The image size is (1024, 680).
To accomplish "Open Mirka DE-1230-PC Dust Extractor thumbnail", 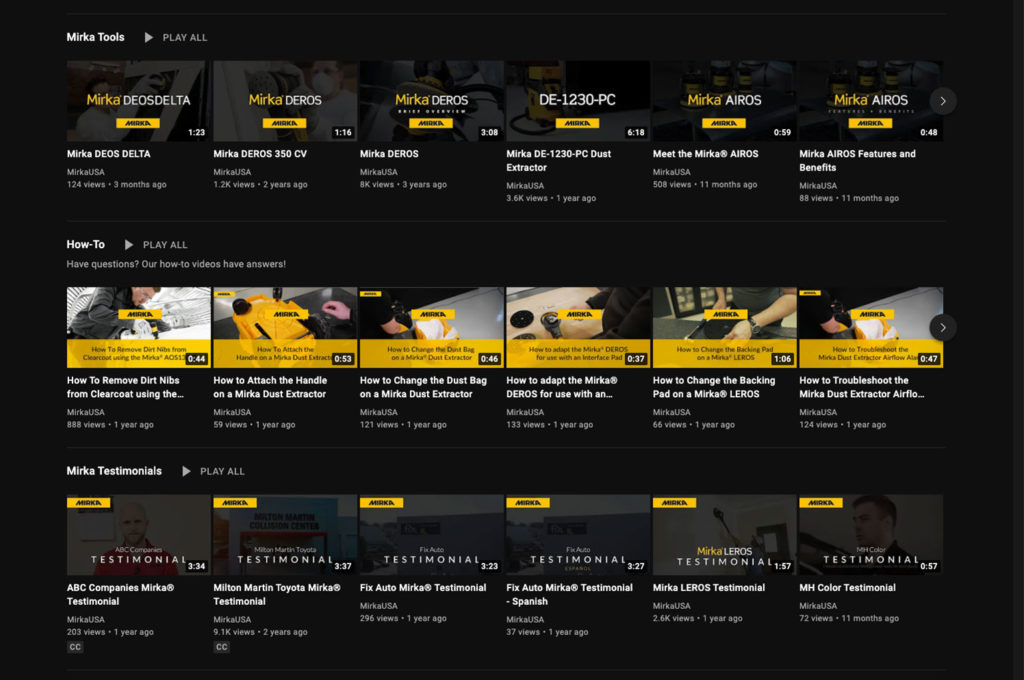I will [x=577, y=101].
